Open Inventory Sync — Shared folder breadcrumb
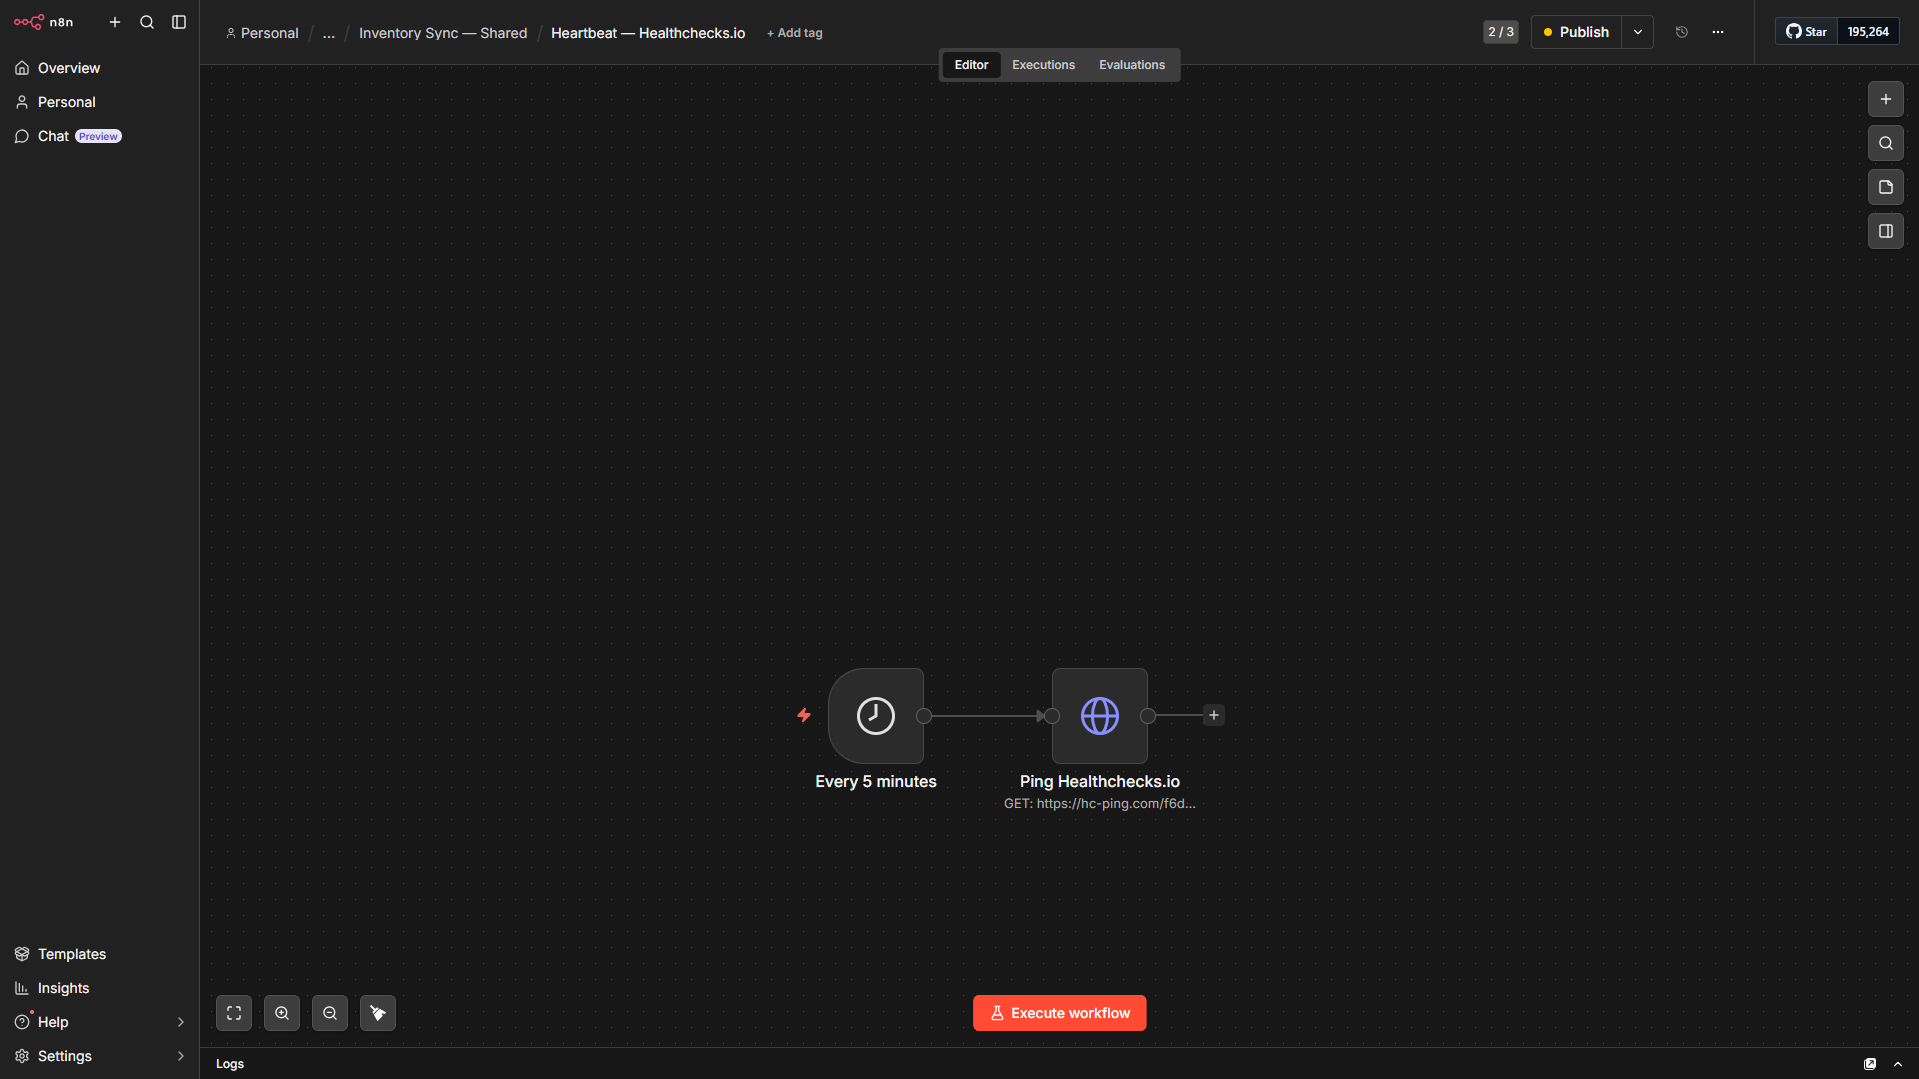The height and width of the screenshot is (1079, 1919). click(443, 33)
